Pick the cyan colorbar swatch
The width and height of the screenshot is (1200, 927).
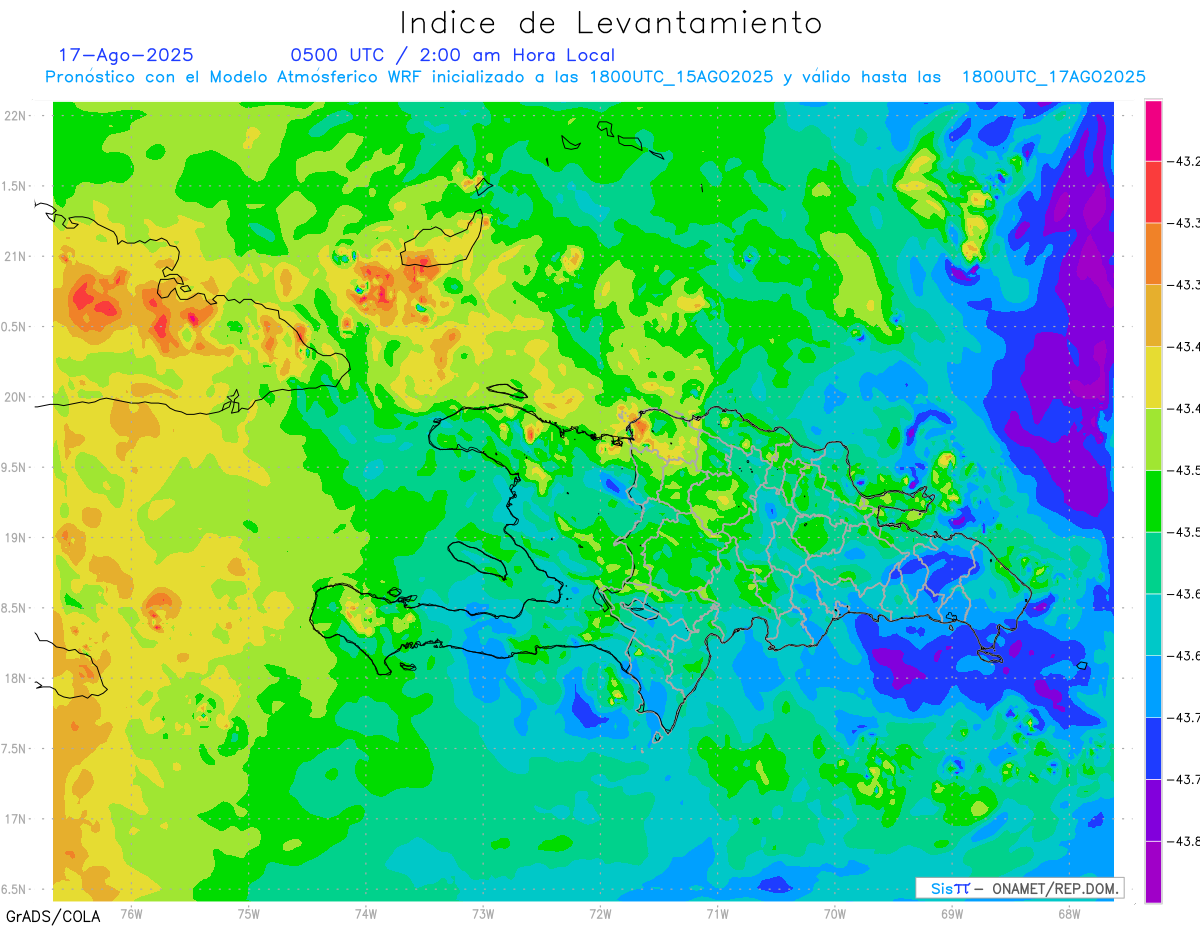[x=1153, y=624]
